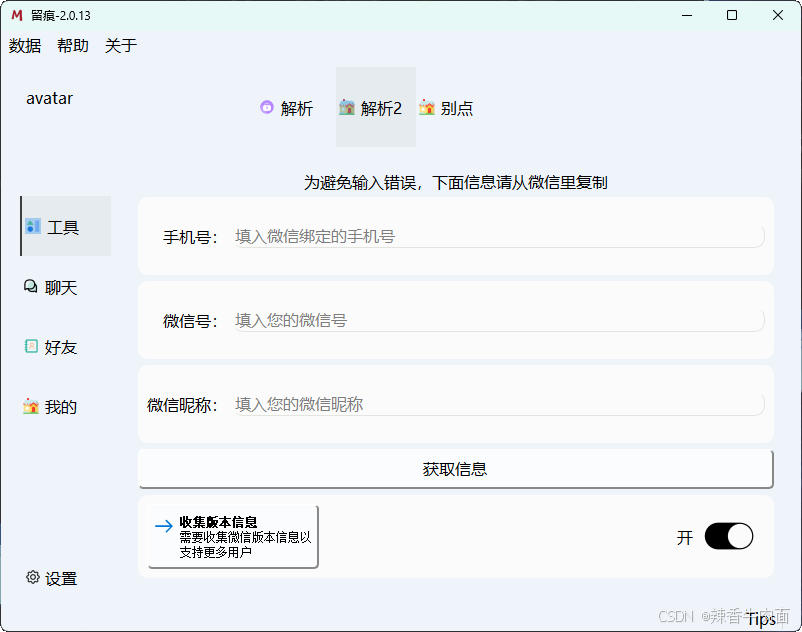
Task: Close the 留痕 window
Action: point(777,15)
